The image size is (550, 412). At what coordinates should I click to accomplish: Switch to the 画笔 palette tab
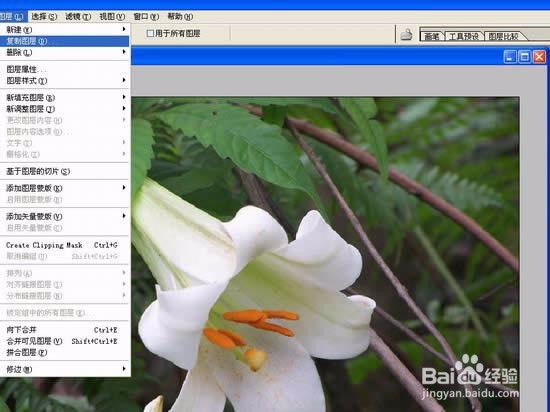[x=432, y=36]
